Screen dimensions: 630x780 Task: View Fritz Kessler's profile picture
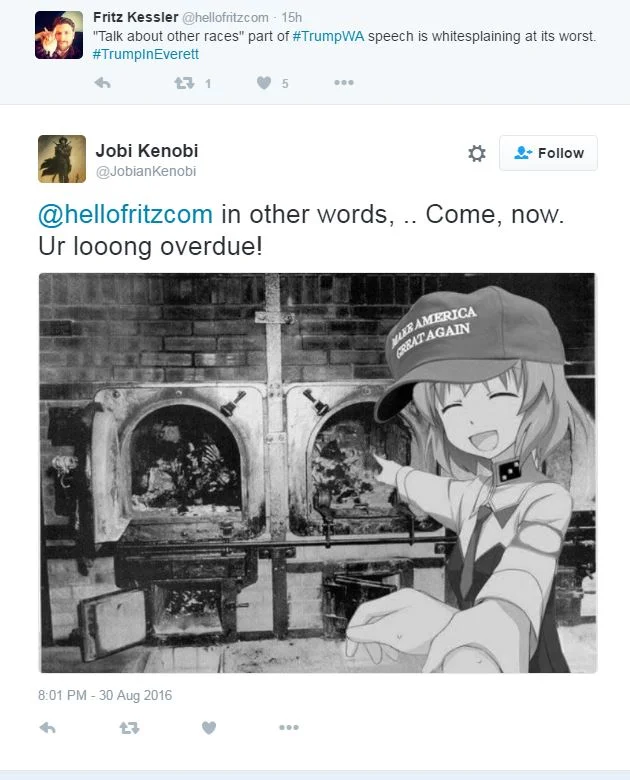59,35
